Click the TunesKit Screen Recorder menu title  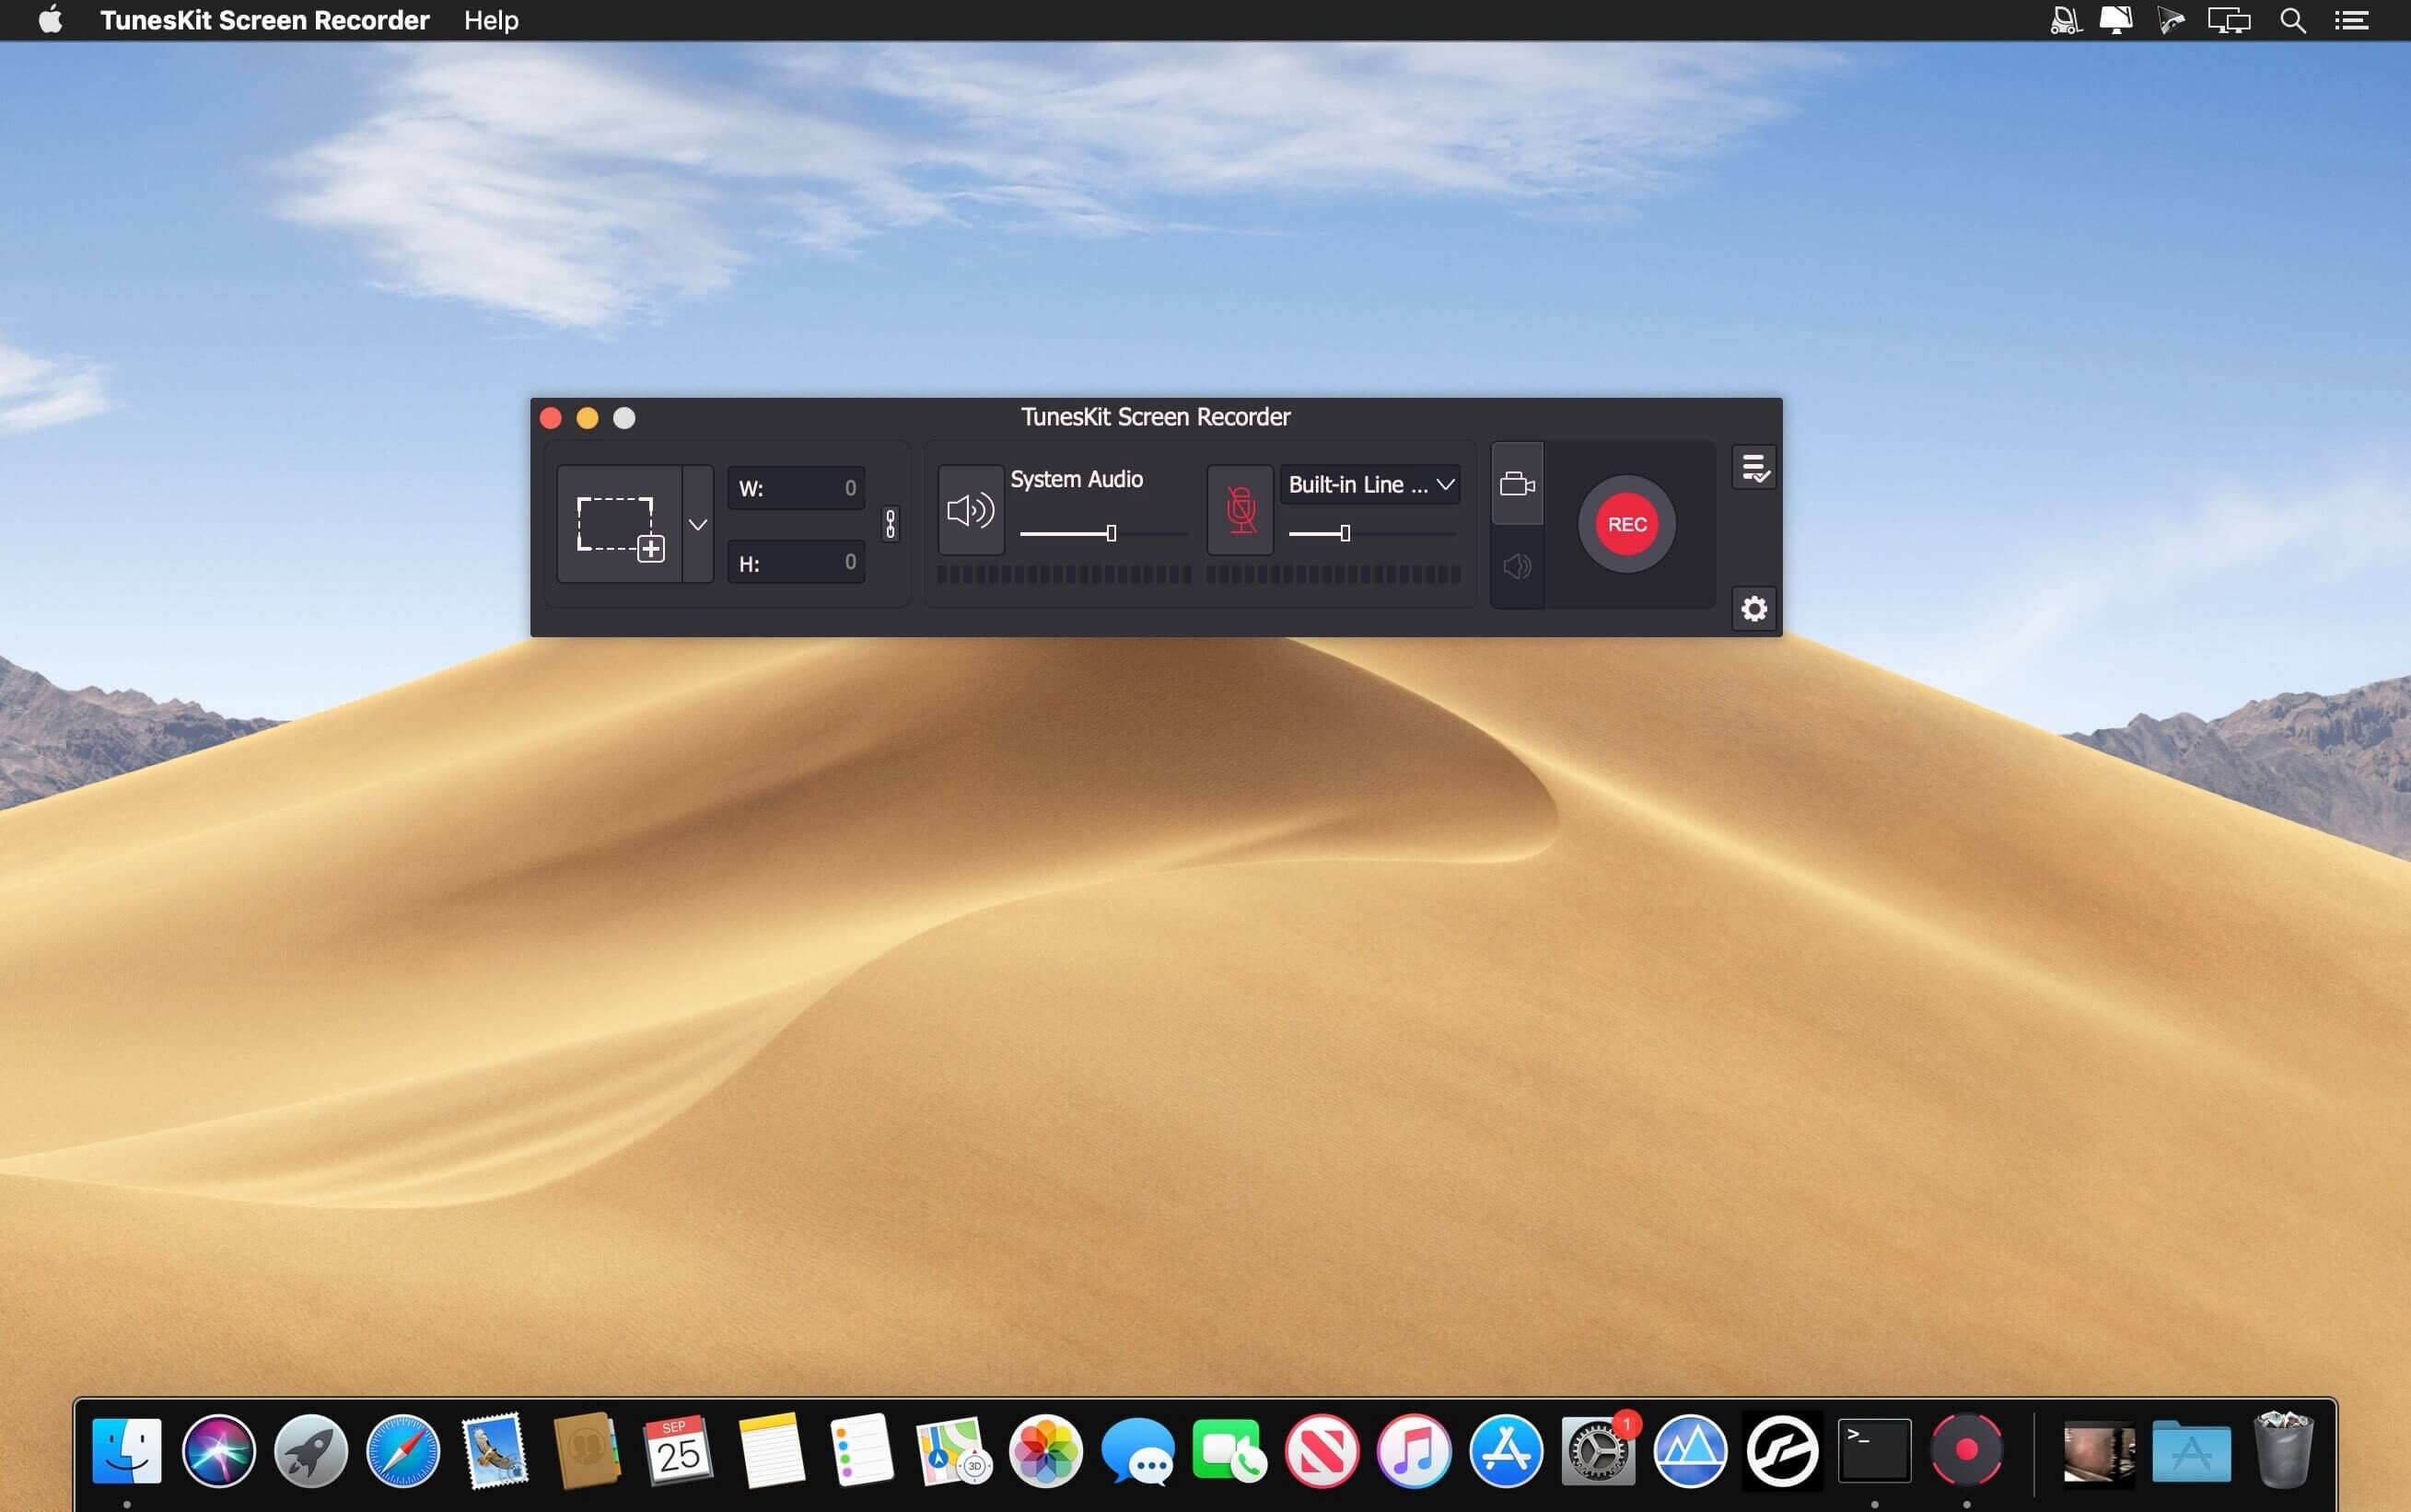264,20
